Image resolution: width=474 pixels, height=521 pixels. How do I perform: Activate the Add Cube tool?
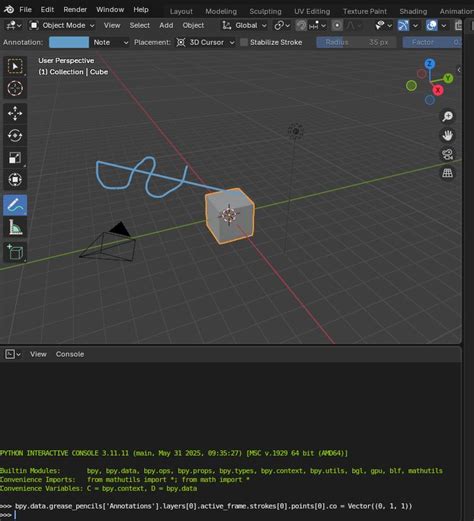point(15,252)
